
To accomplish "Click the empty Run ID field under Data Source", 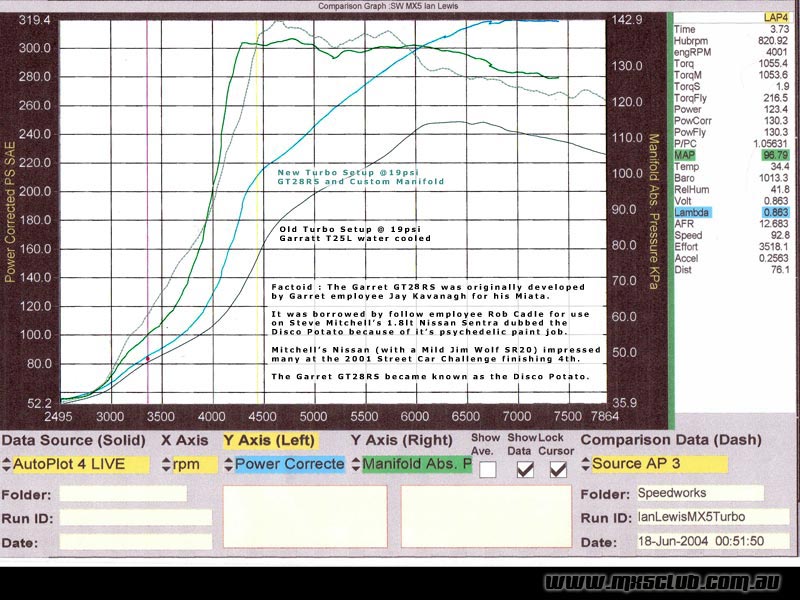I will coord(135,517).
